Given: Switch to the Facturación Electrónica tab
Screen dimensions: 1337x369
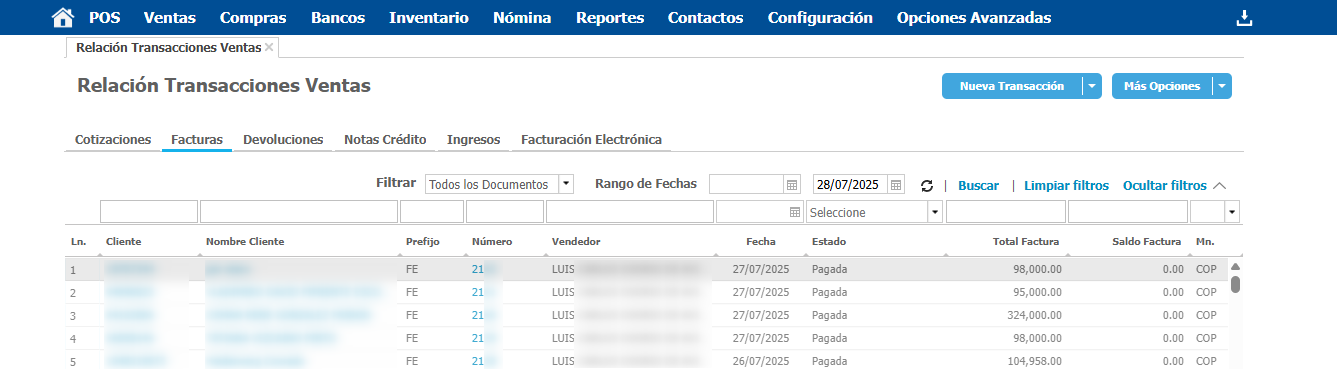Looking at the screenshot, I should click(592, 140).
